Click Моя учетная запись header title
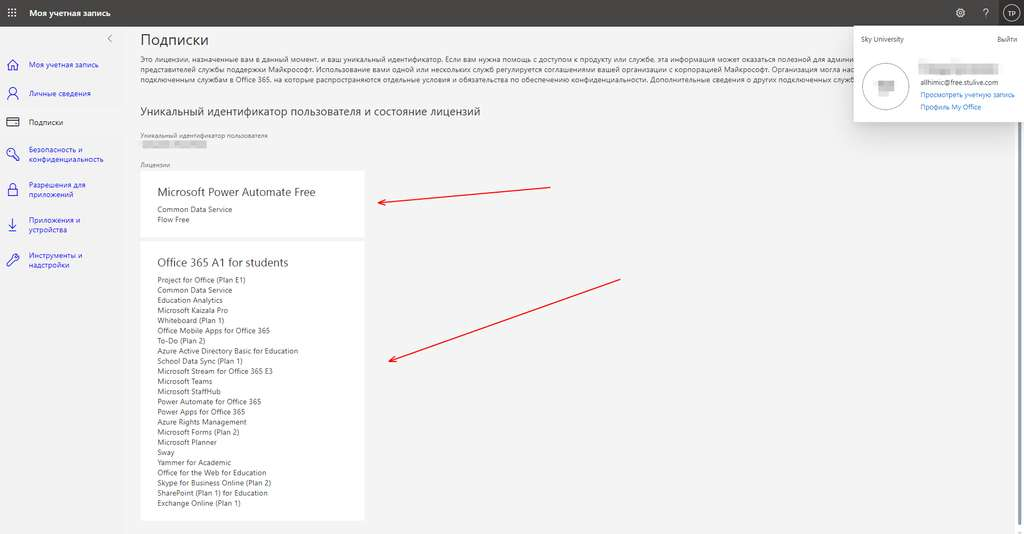The height and width of the screenshot is (534, 1024). coord(70,13)
